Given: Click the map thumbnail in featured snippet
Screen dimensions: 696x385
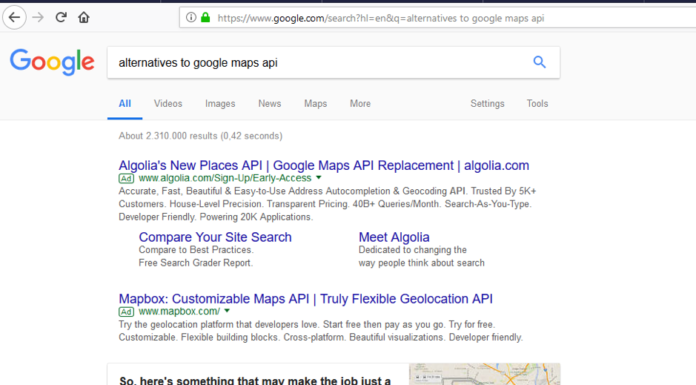Looking at the screenshot, I should [485, 374].
